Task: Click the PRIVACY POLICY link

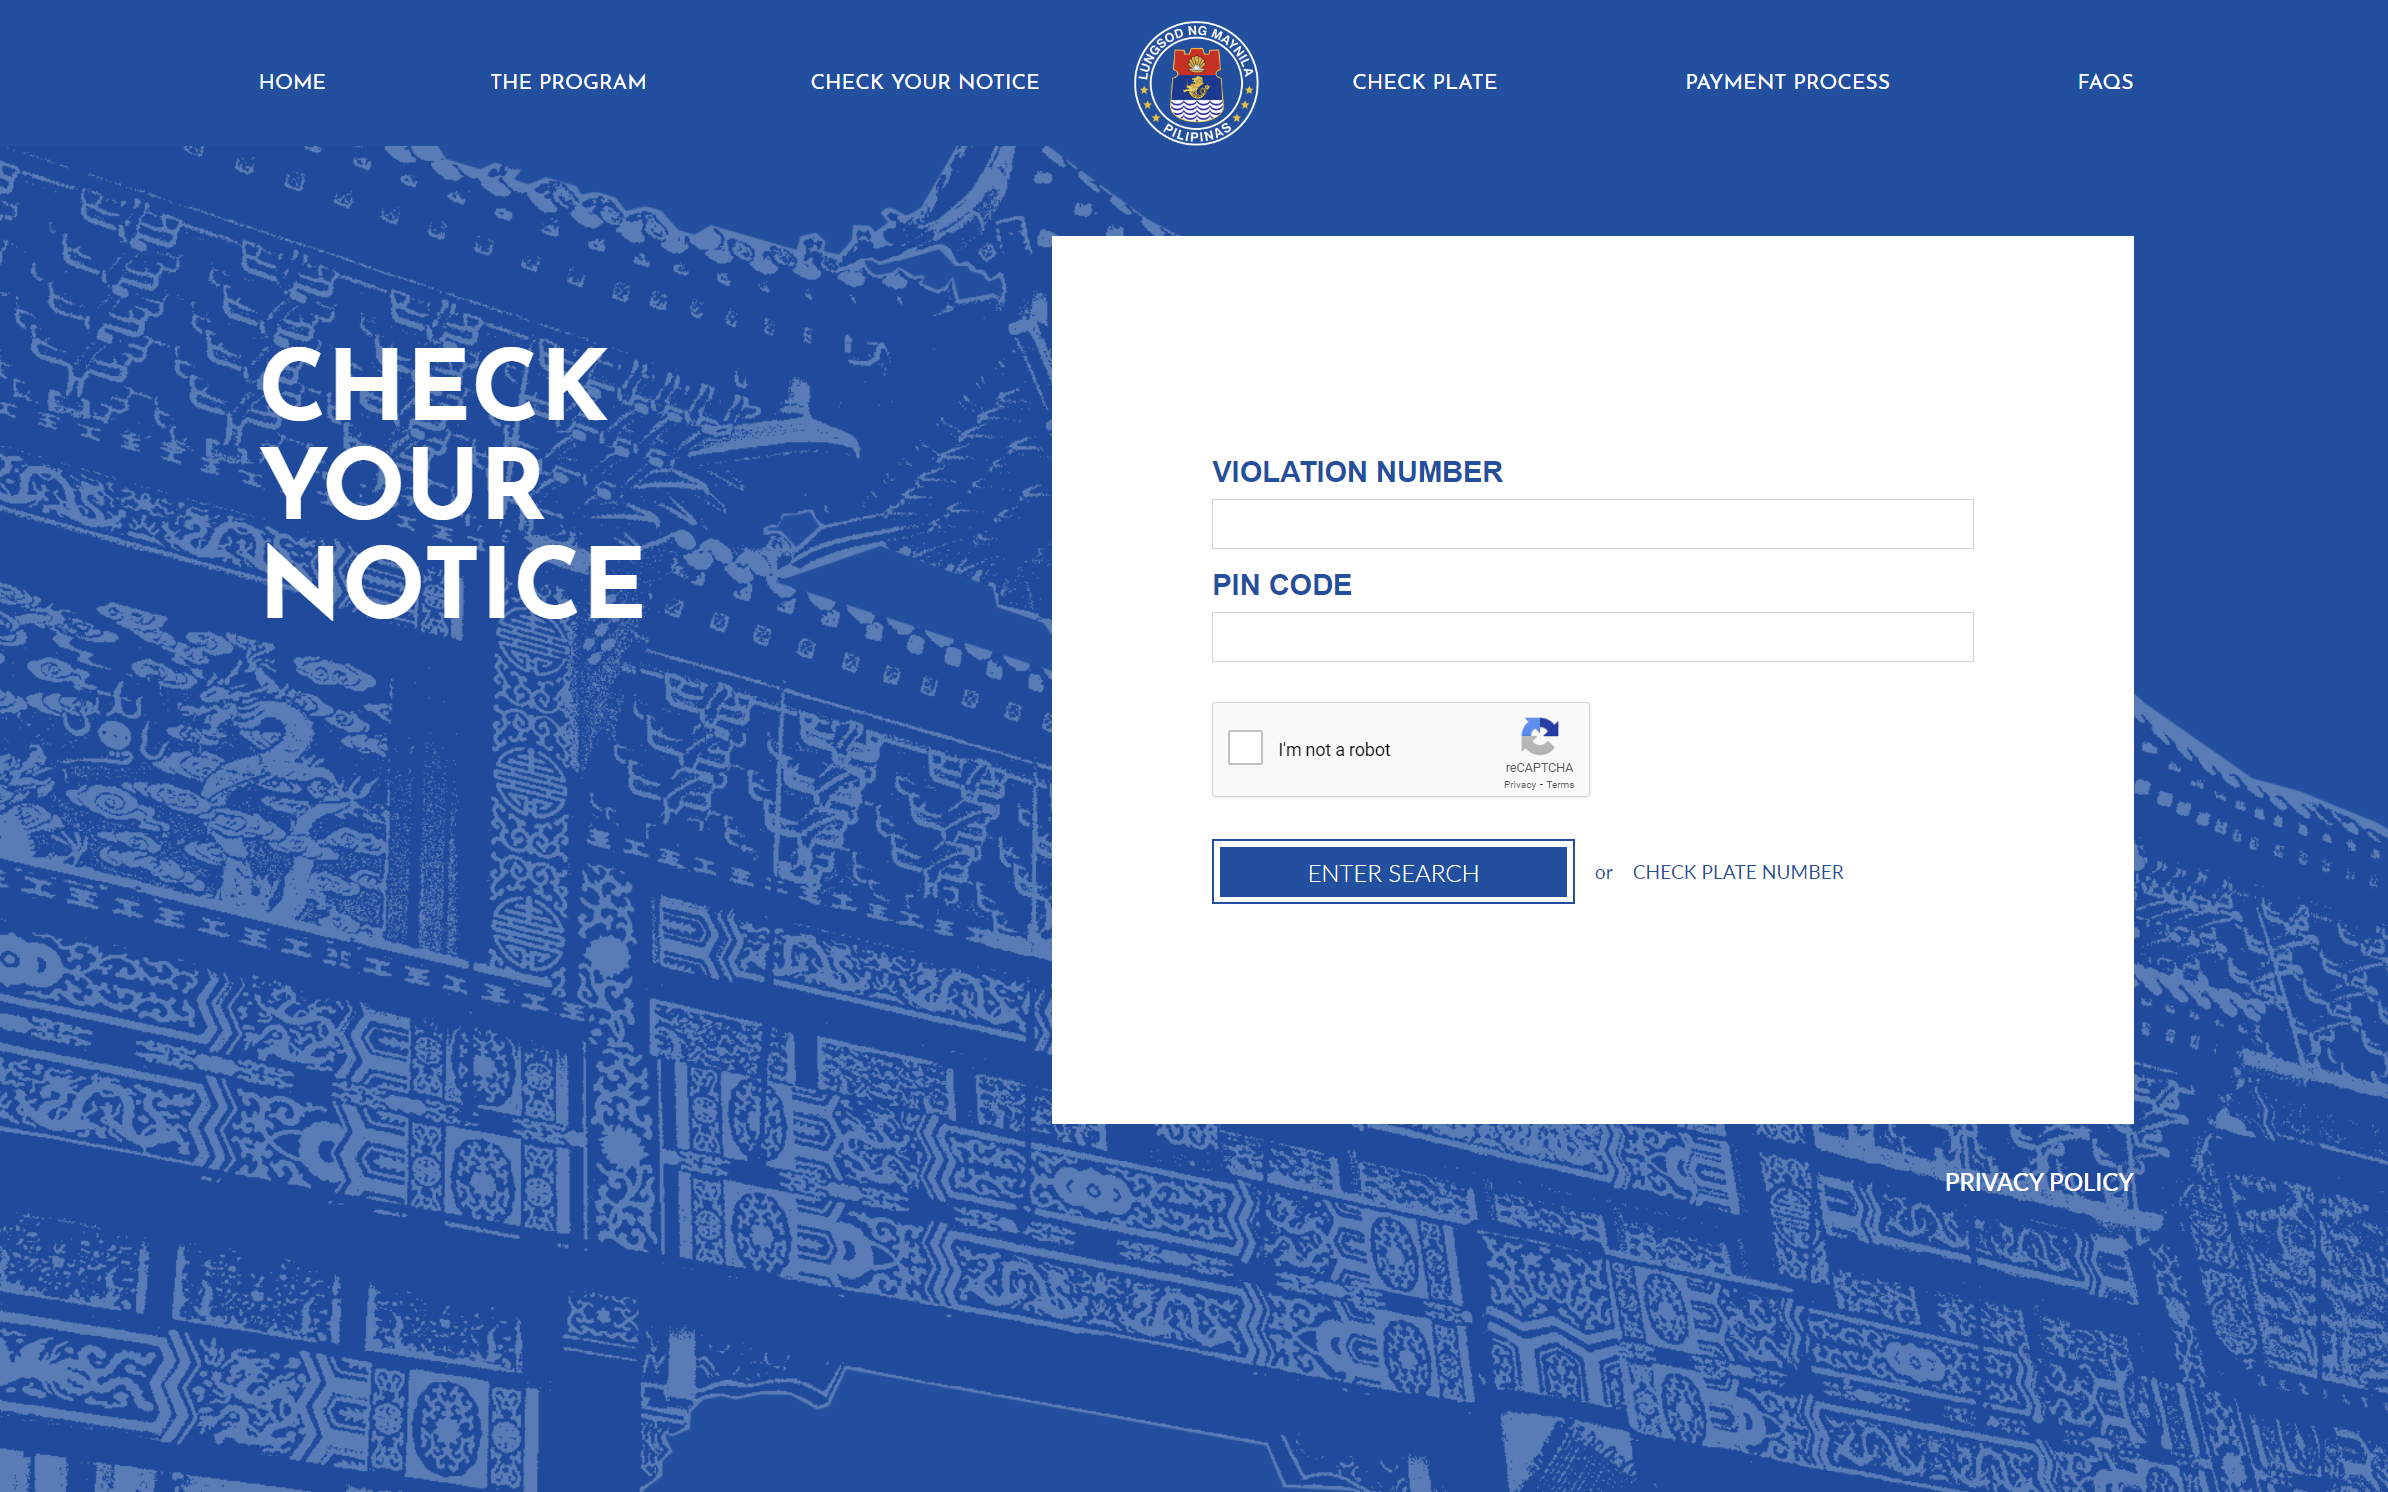Action: click(2038, 1181)
